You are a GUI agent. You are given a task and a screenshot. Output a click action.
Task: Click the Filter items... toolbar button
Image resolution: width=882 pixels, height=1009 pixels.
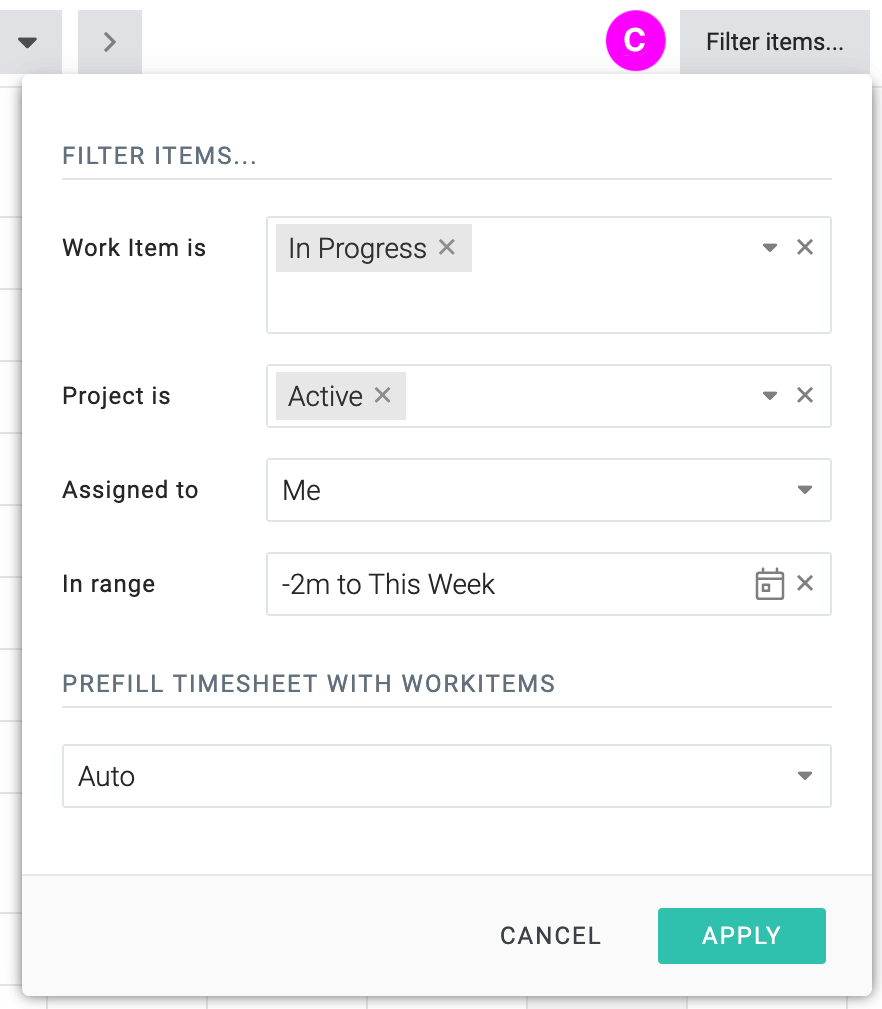(x=775, y=42)
